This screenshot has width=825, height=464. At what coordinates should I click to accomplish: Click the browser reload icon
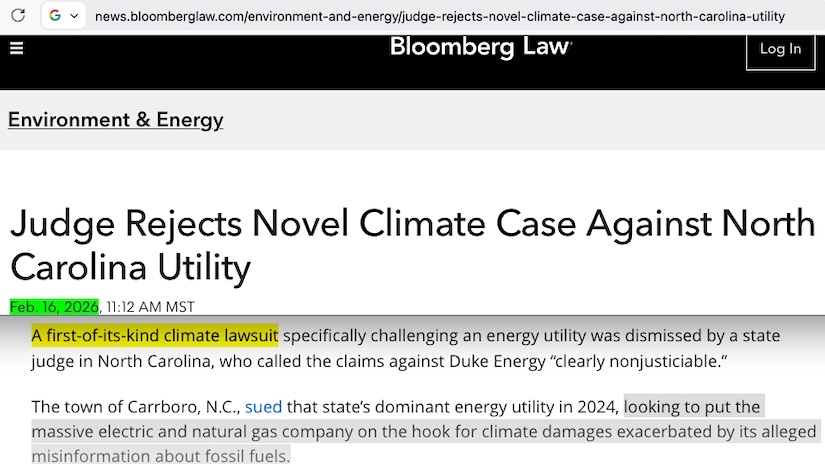coord(18,16)
